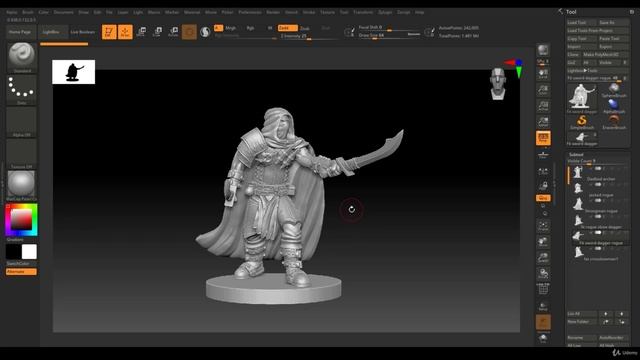Select the SimpleBrush tool icon
Image resolution: width=640 pixels, height=360 pixels.
click(582, 122)
